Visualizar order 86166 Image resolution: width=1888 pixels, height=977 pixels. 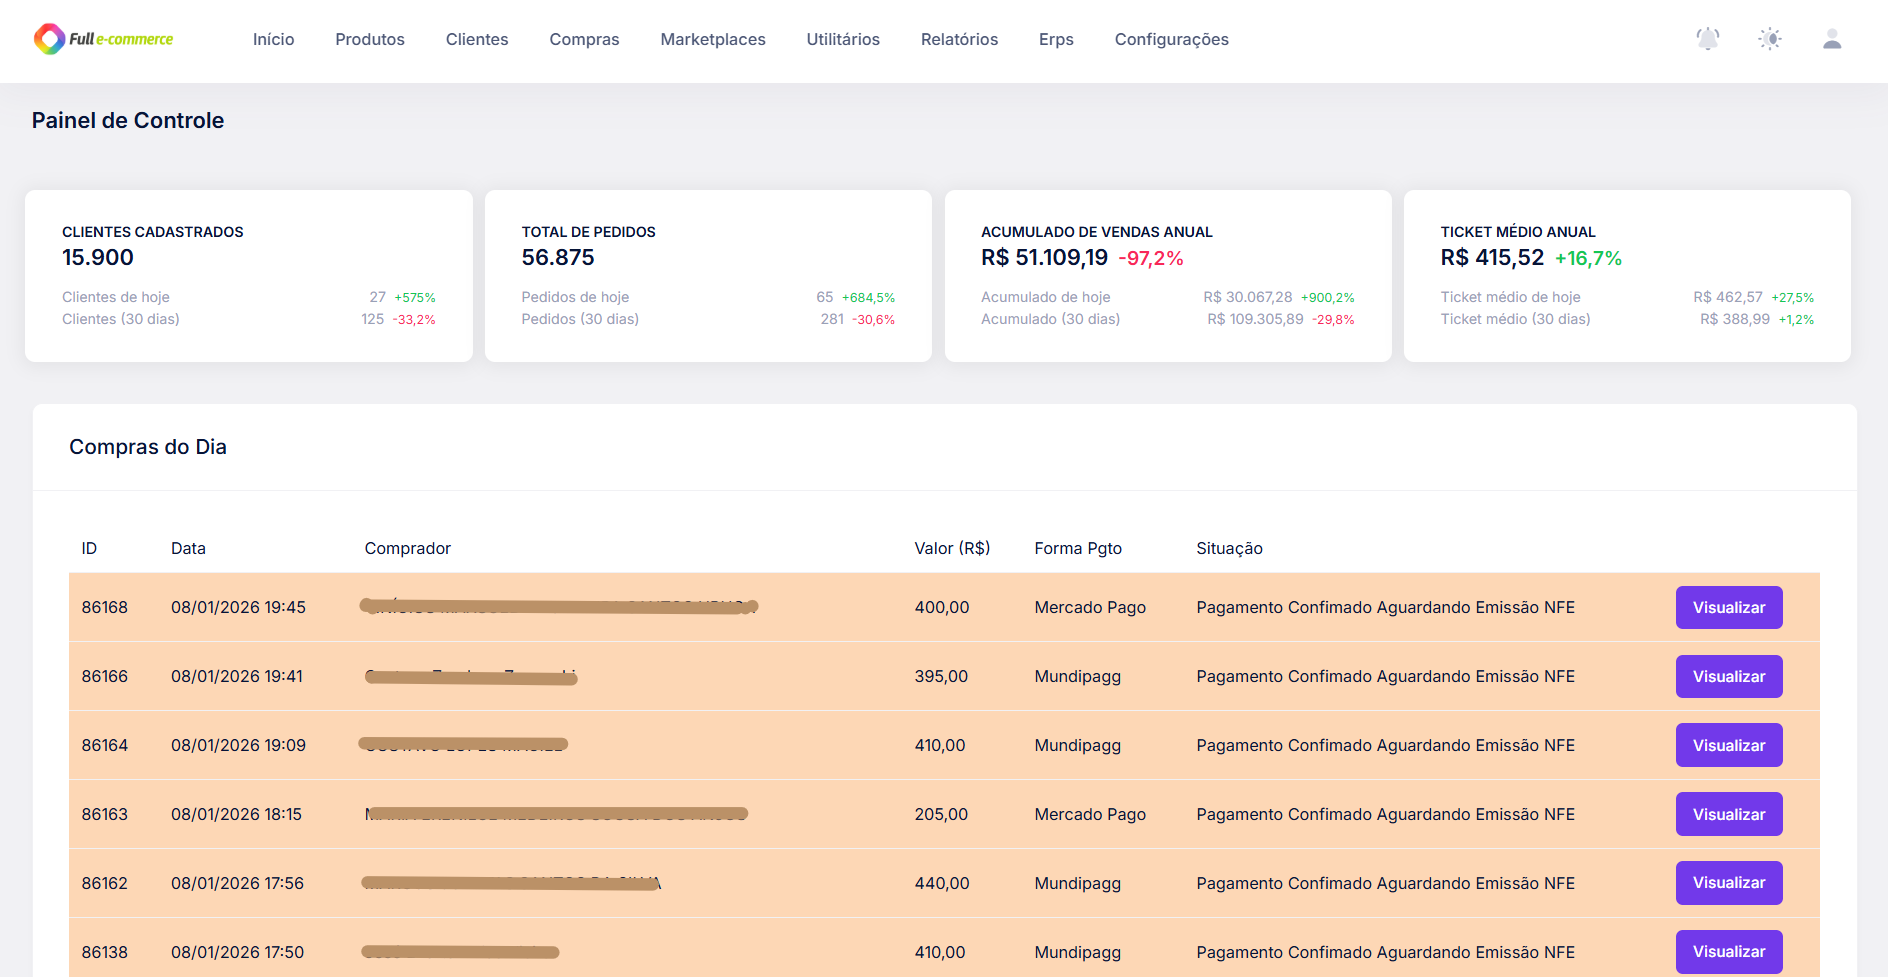(1728, 676)
